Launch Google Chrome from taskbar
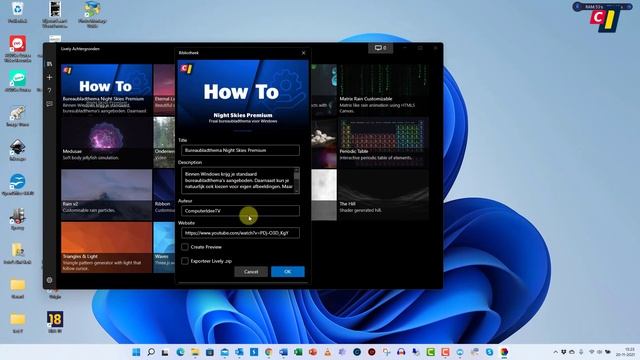This screenshot has width=640, height=360. coord(269,352)
